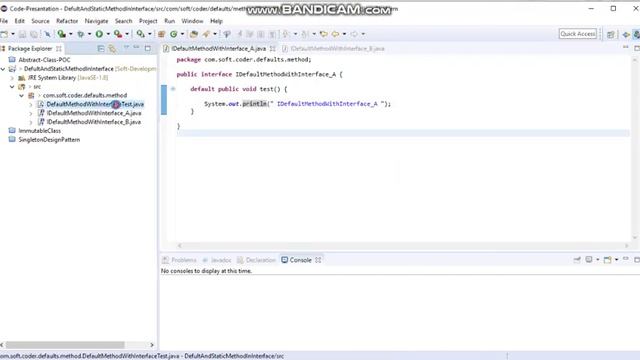Image resolution: width=640 pixels, height=360 pixels.
Task: Click the New file toolbar icon
Action: (4, 34)
